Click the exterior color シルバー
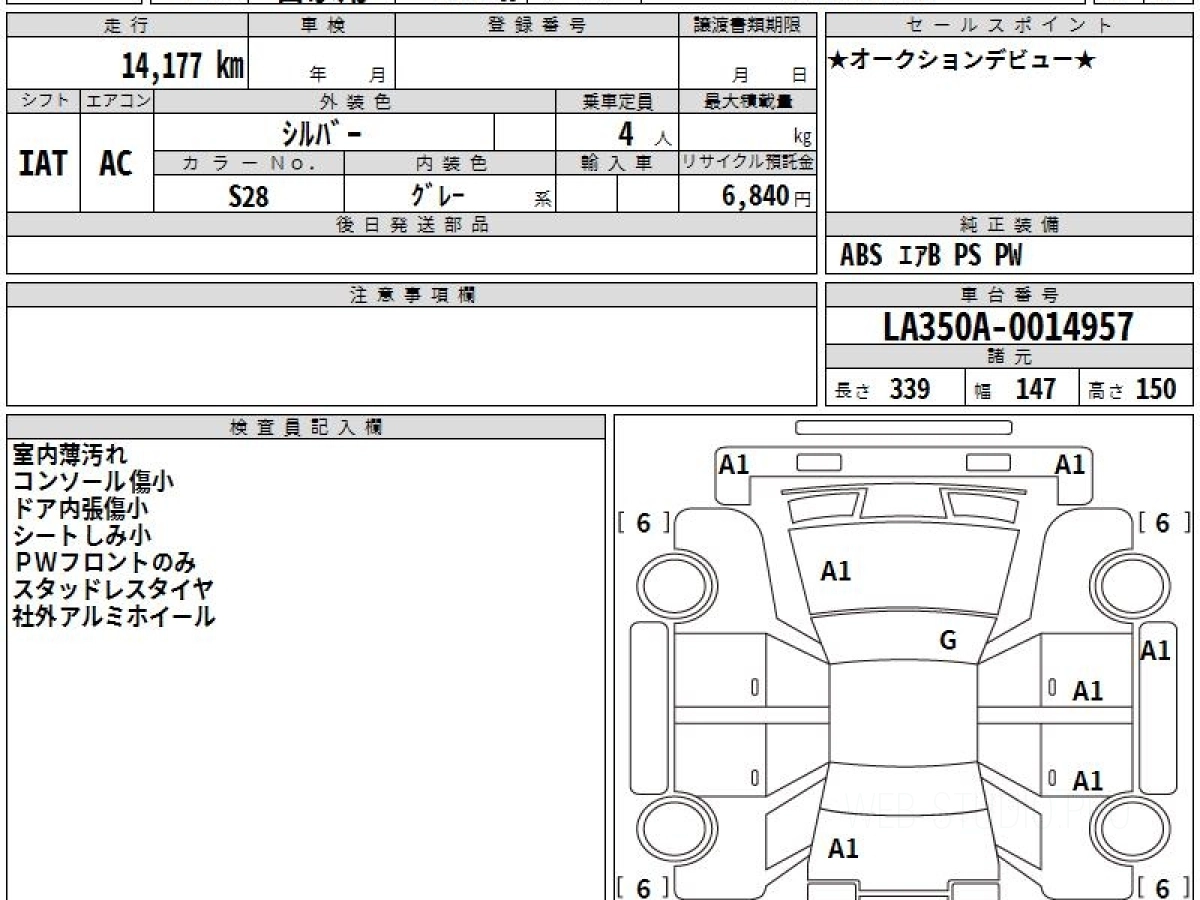The height and width of the screenshot is (900, 1200). [x=320, y=132]
